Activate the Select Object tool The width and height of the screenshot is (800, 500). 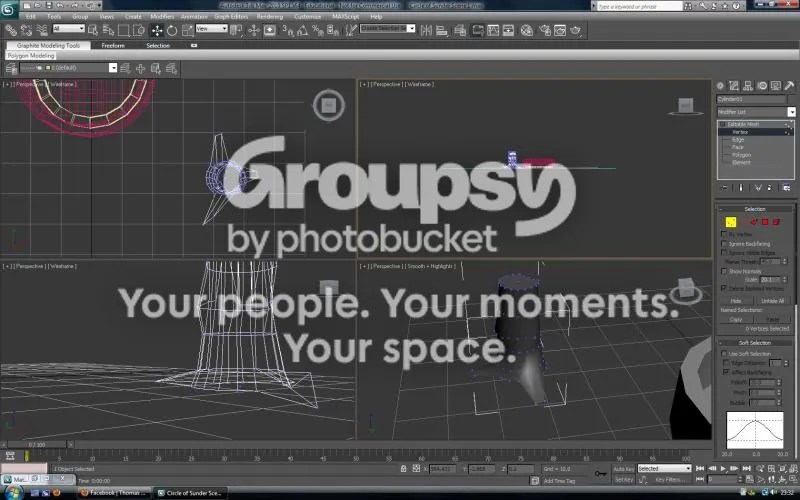coord(92,31)
